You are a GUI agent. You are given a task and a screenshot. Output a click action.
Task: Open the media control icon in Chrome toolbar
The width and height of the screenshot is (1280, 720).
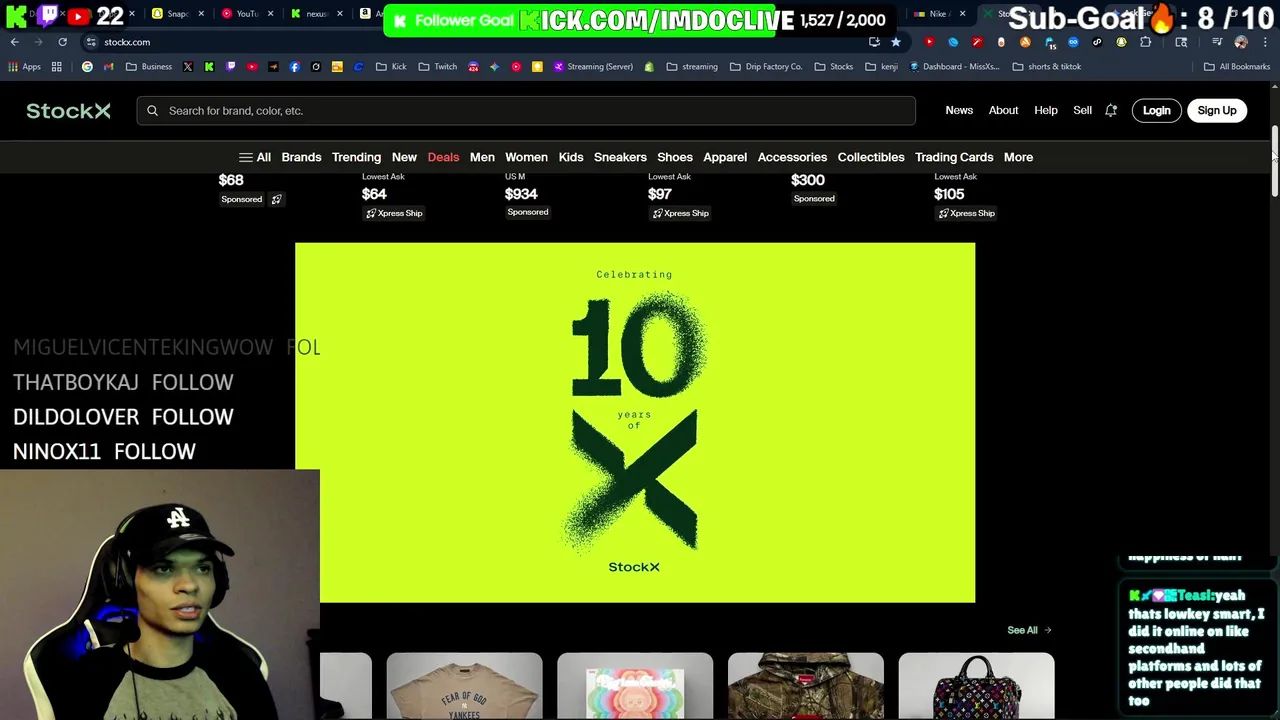pos(1217,42)
